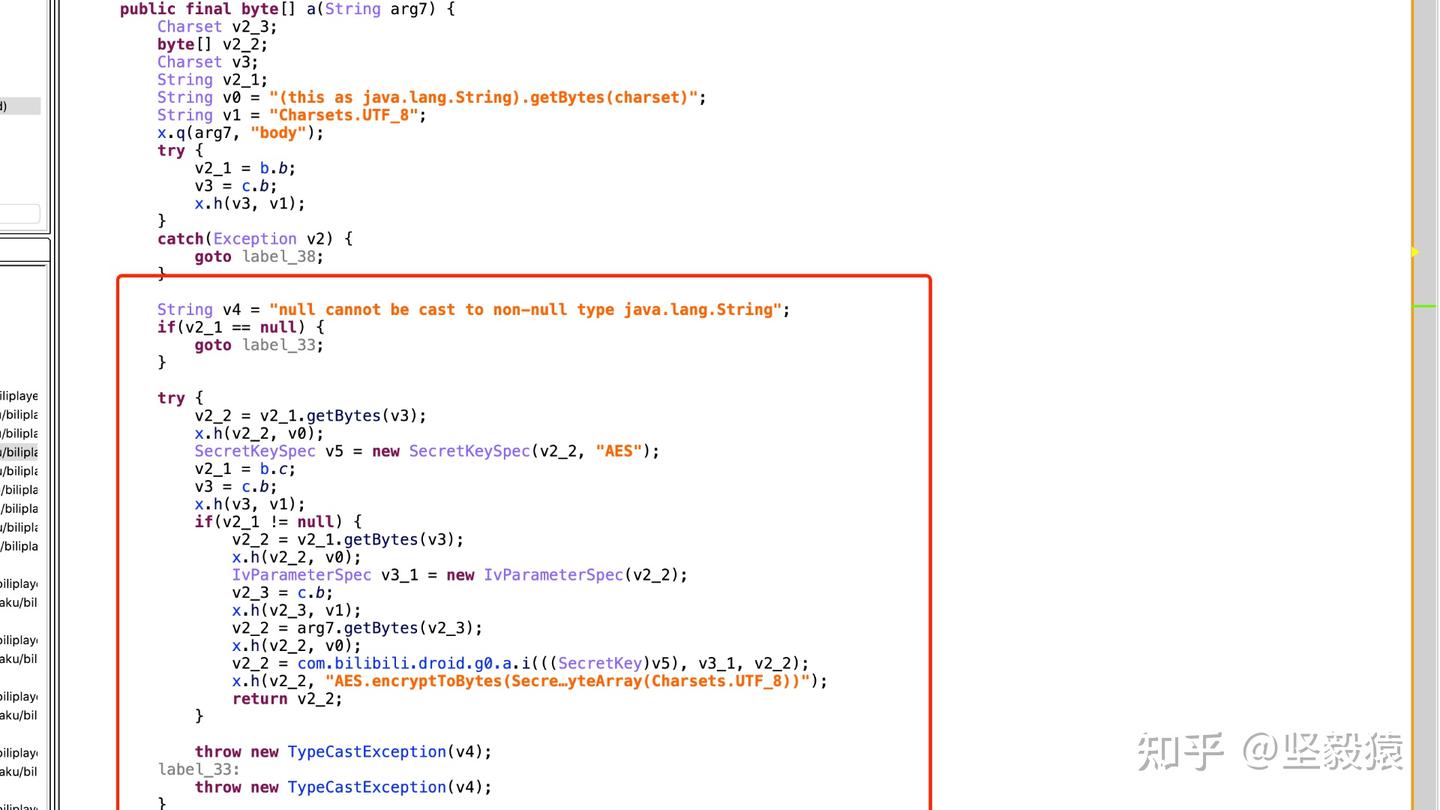Viewport: 1440px width, 810px height.
Task: Click the "v2_1 = b.b;" assignment
Action: (245, 168)
